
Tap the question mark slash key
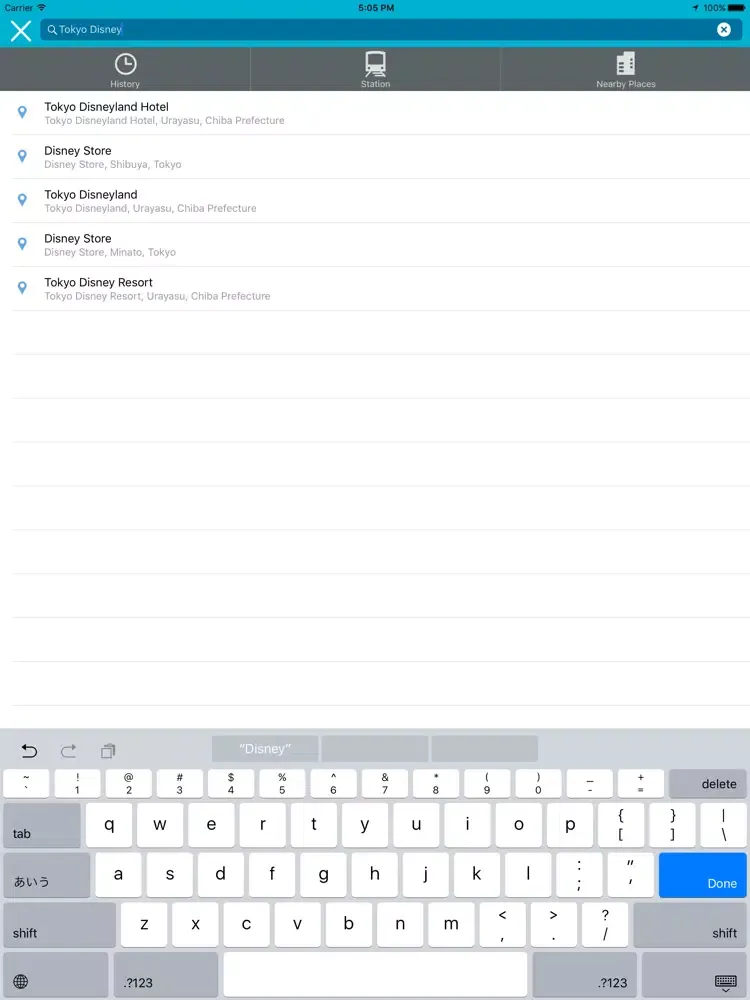pyautogui.click(x=605, y=925)
